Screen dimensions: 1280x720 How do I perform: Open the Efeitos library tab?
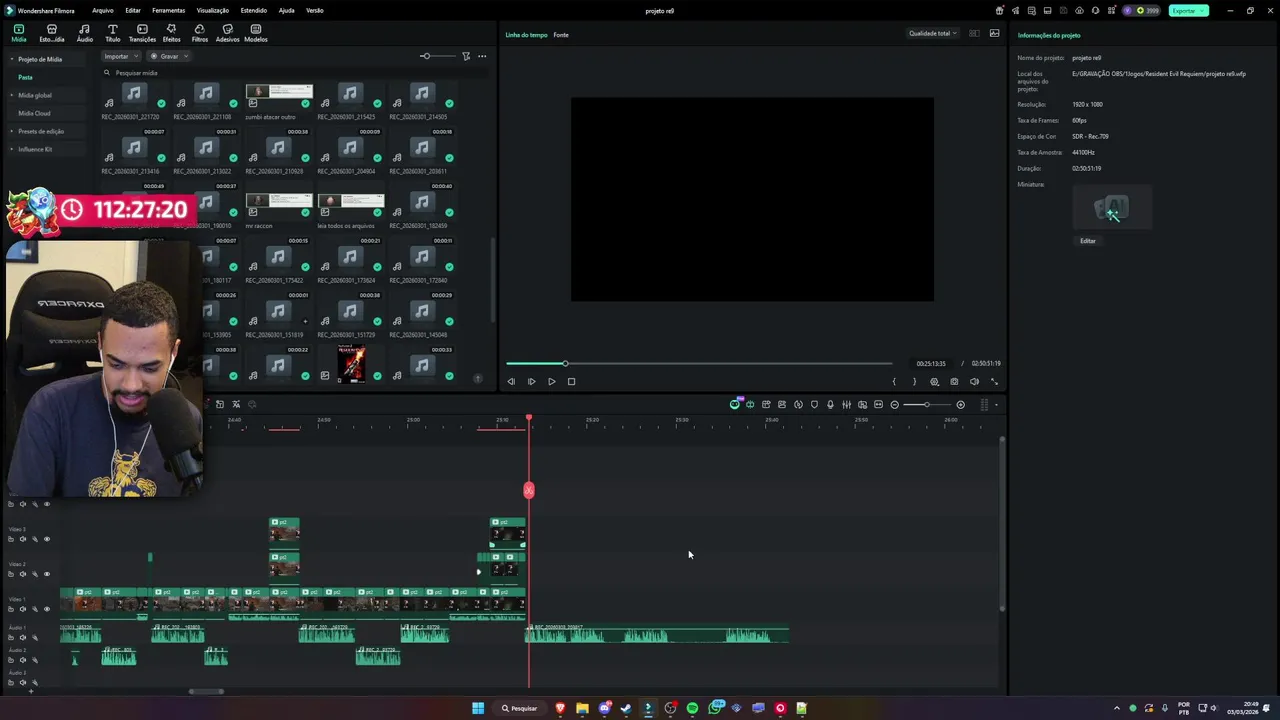171,33
